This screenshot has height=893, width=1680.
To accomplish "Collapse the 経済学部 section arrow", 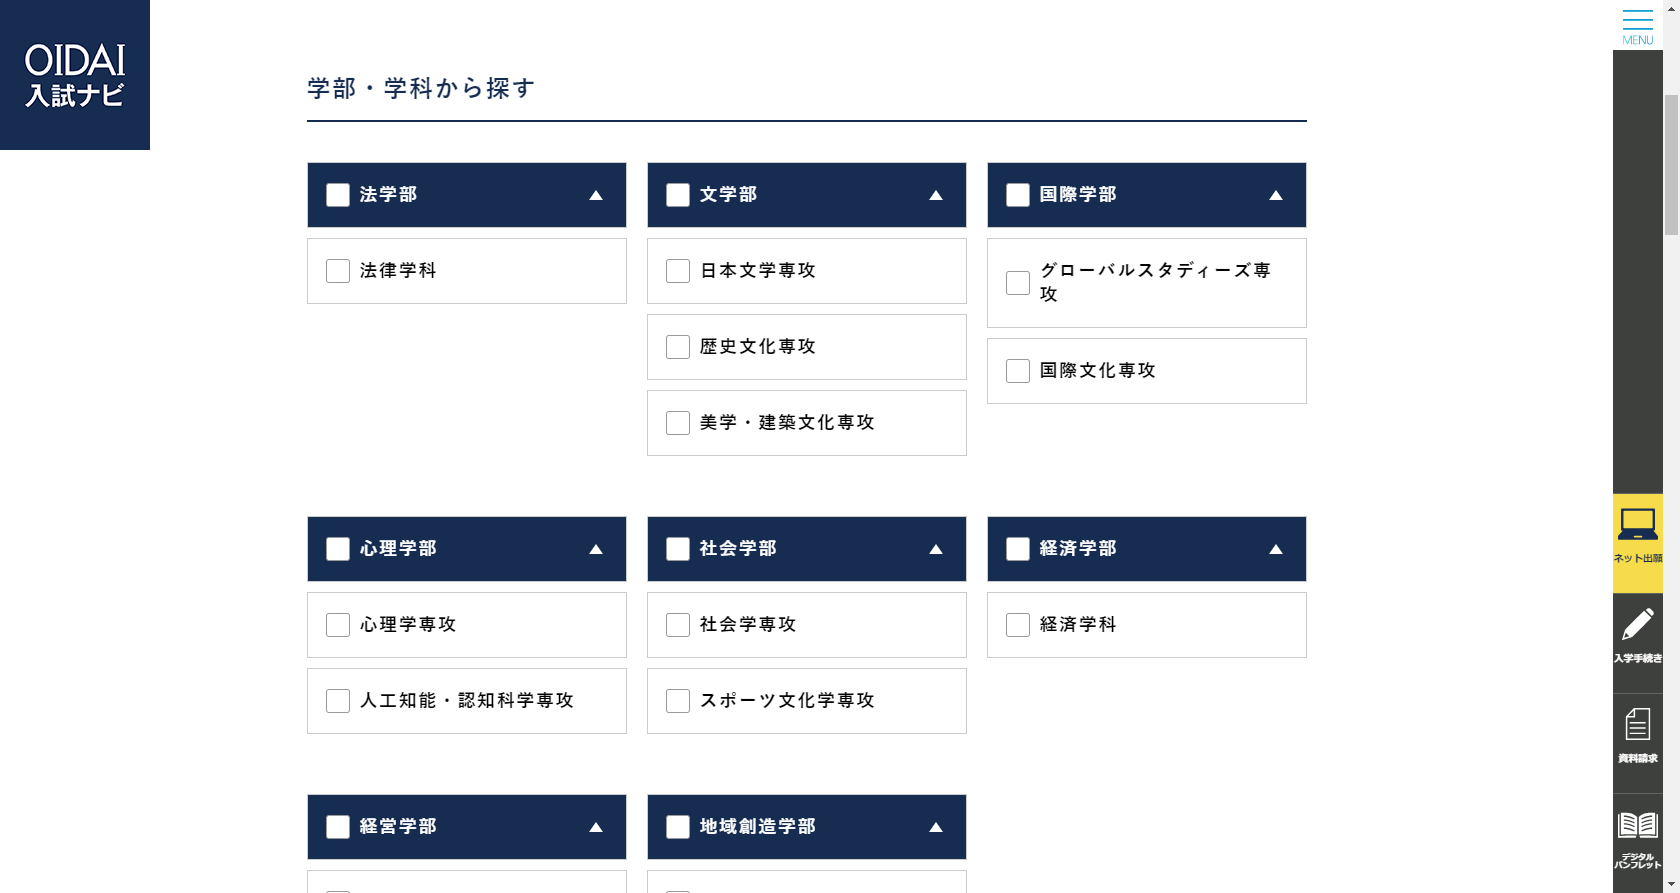I will 1276,549.
